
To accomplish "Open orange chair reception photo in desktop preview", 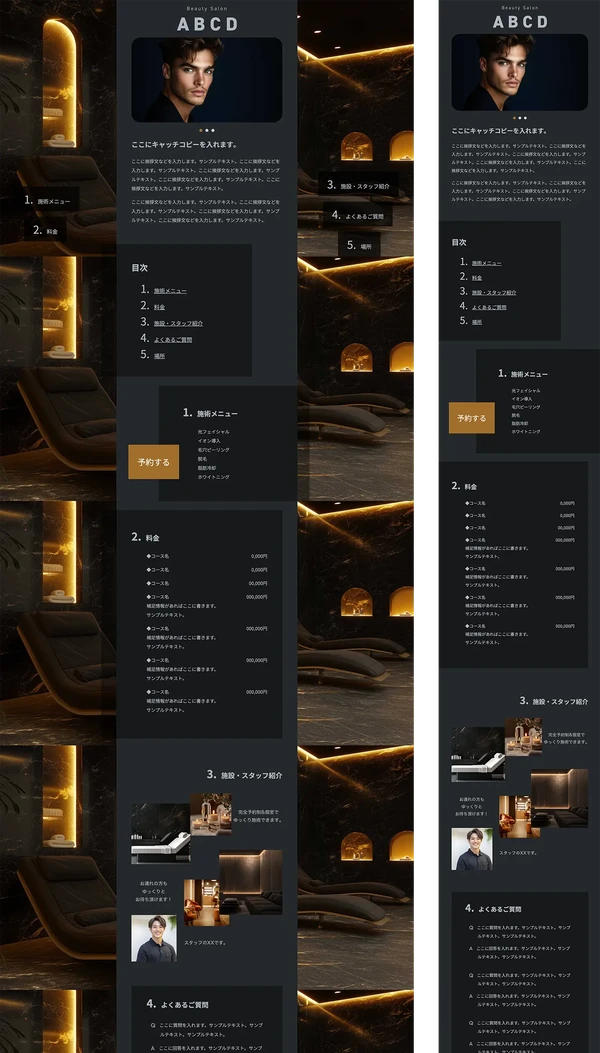I will tap(206, 903).
